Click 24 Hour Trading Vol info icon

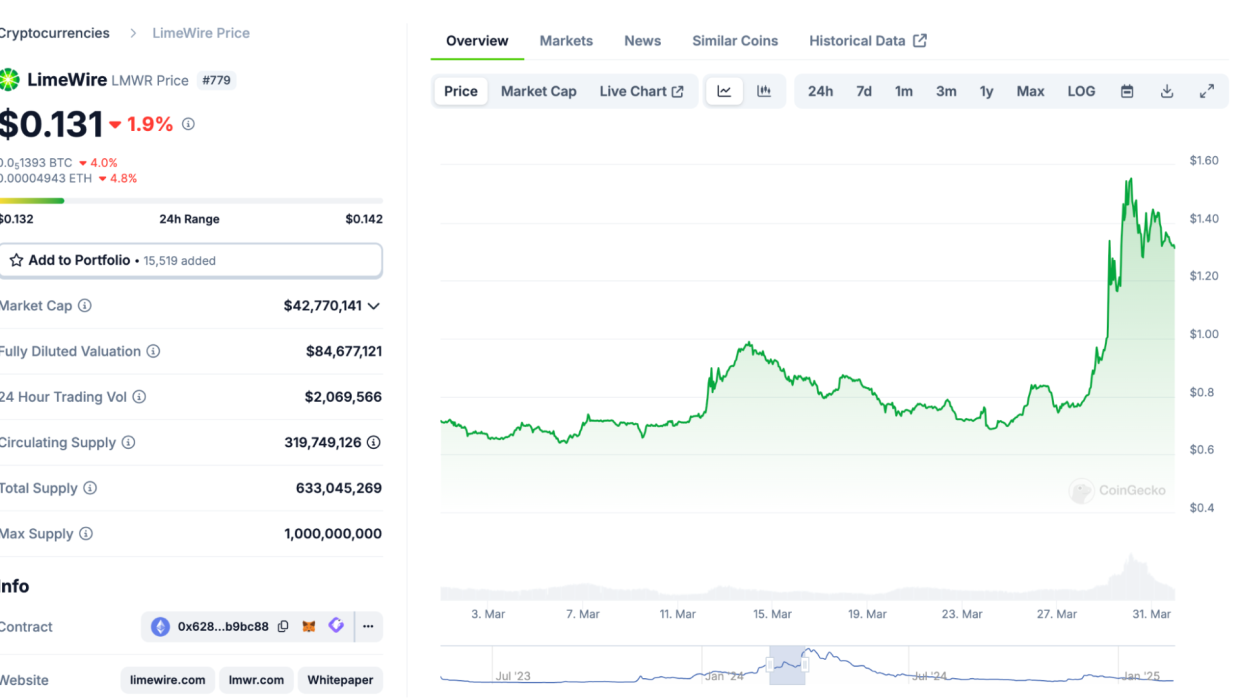[x=139, y=397]
